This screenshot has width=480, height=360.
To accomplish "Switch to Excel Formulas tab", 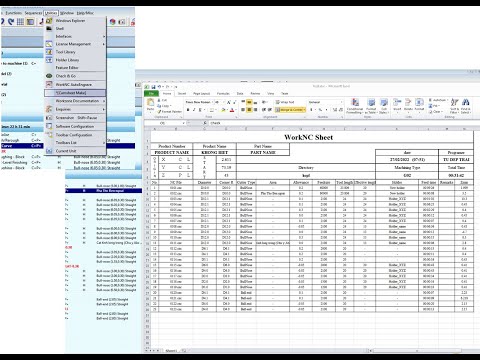I will click(223, 94).
